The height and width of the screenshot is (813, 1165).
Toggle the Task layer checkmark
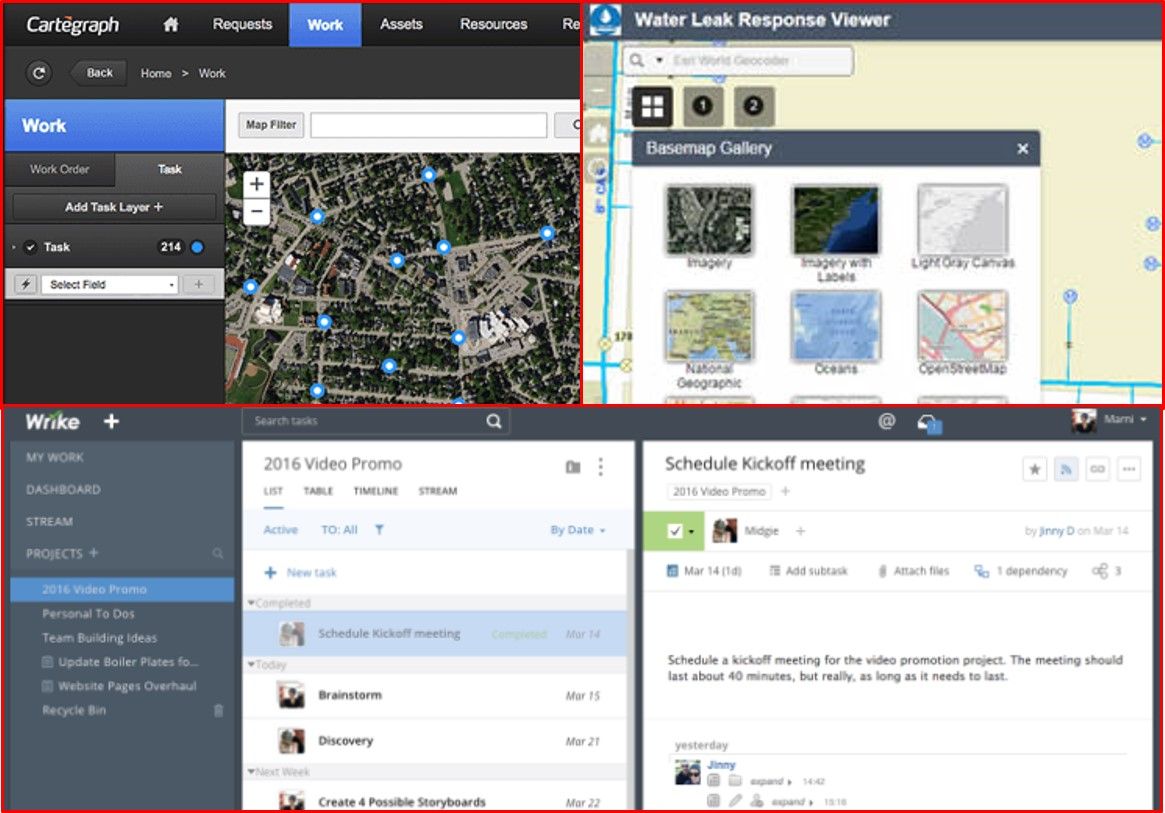[x=30, y=247]
